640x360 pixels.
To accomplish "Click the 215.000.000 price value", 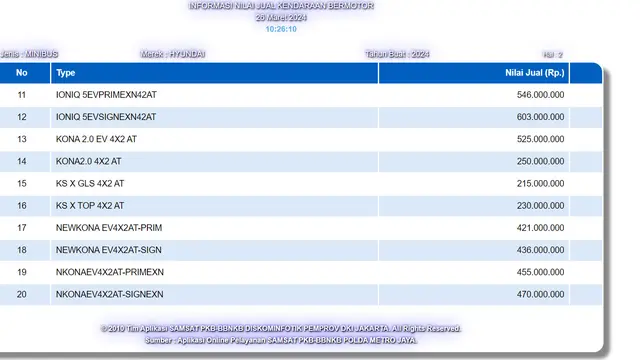I will click(540, 184).
